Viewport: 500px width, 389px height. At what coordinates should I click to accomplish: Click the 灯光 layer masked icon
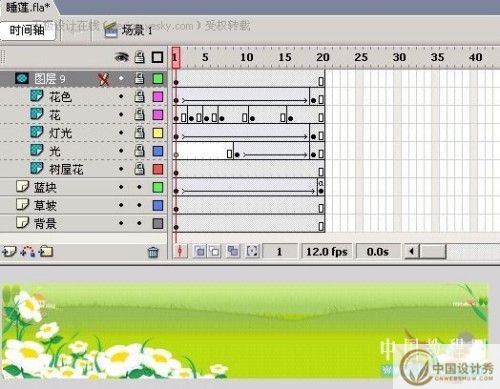click(37, 132)
